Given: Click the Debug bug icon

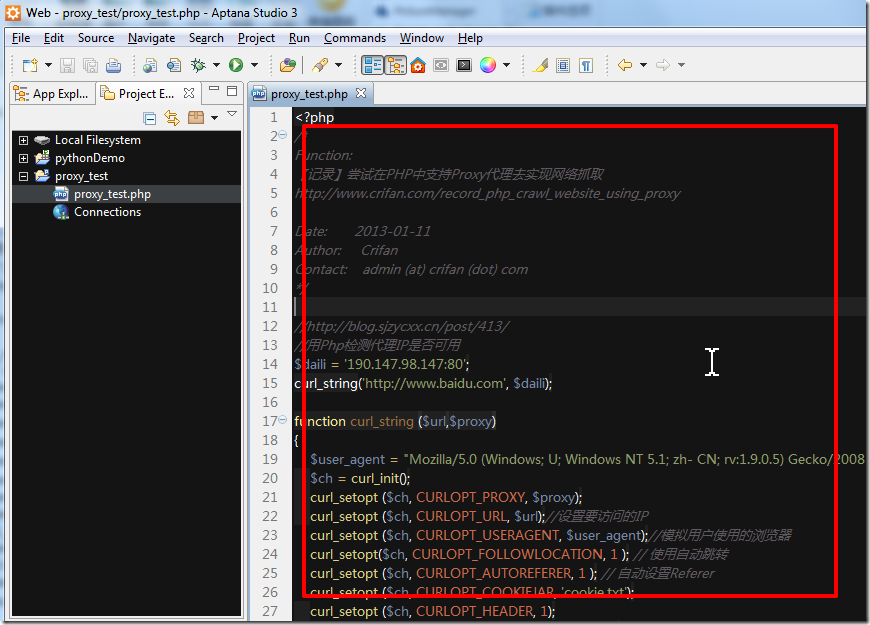Looking at the screenshot, I should click(199, 65).
